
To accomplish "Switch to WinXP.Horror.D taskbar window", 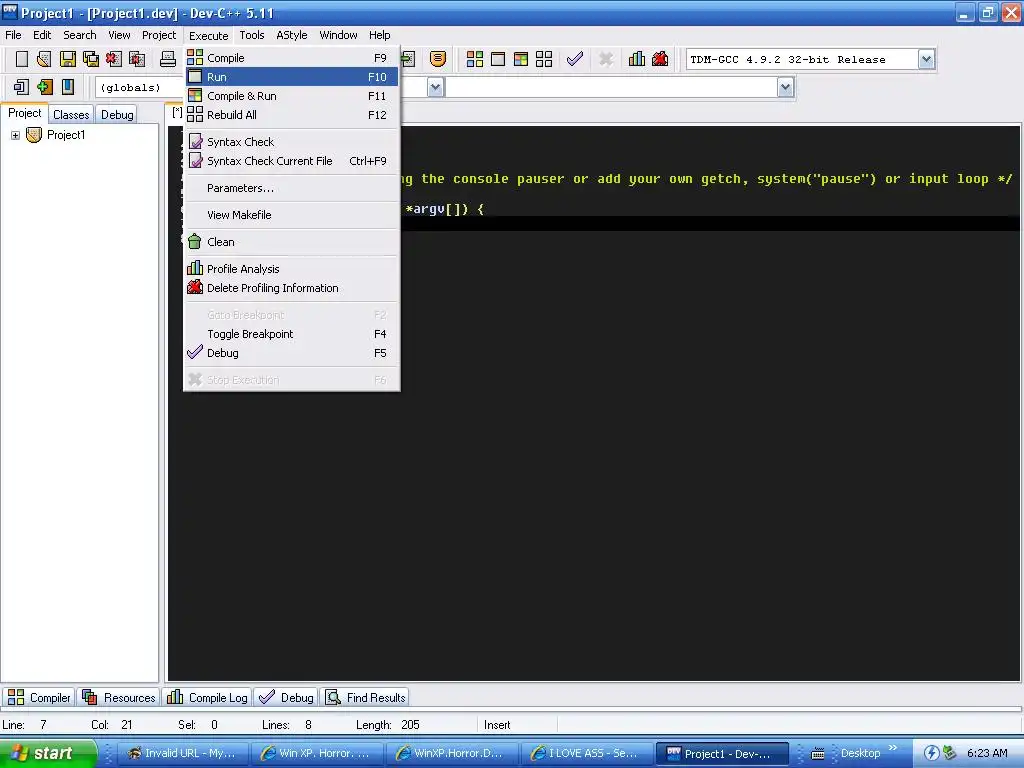I will (453, 754).
